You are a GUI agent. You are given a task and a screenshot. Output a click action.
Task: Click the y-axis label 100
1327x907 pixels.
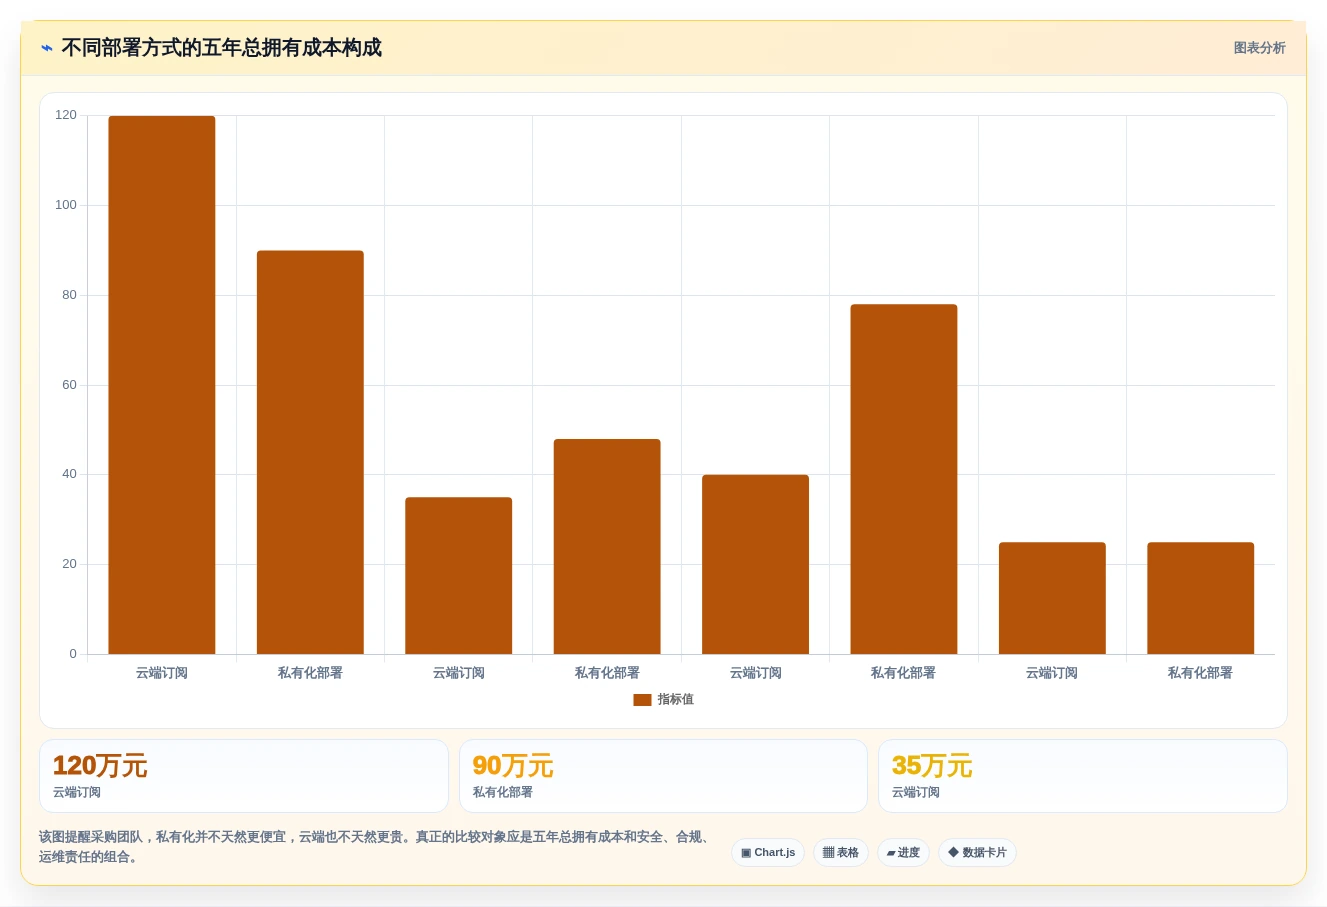pyautogui.click(x=66, y=205)
